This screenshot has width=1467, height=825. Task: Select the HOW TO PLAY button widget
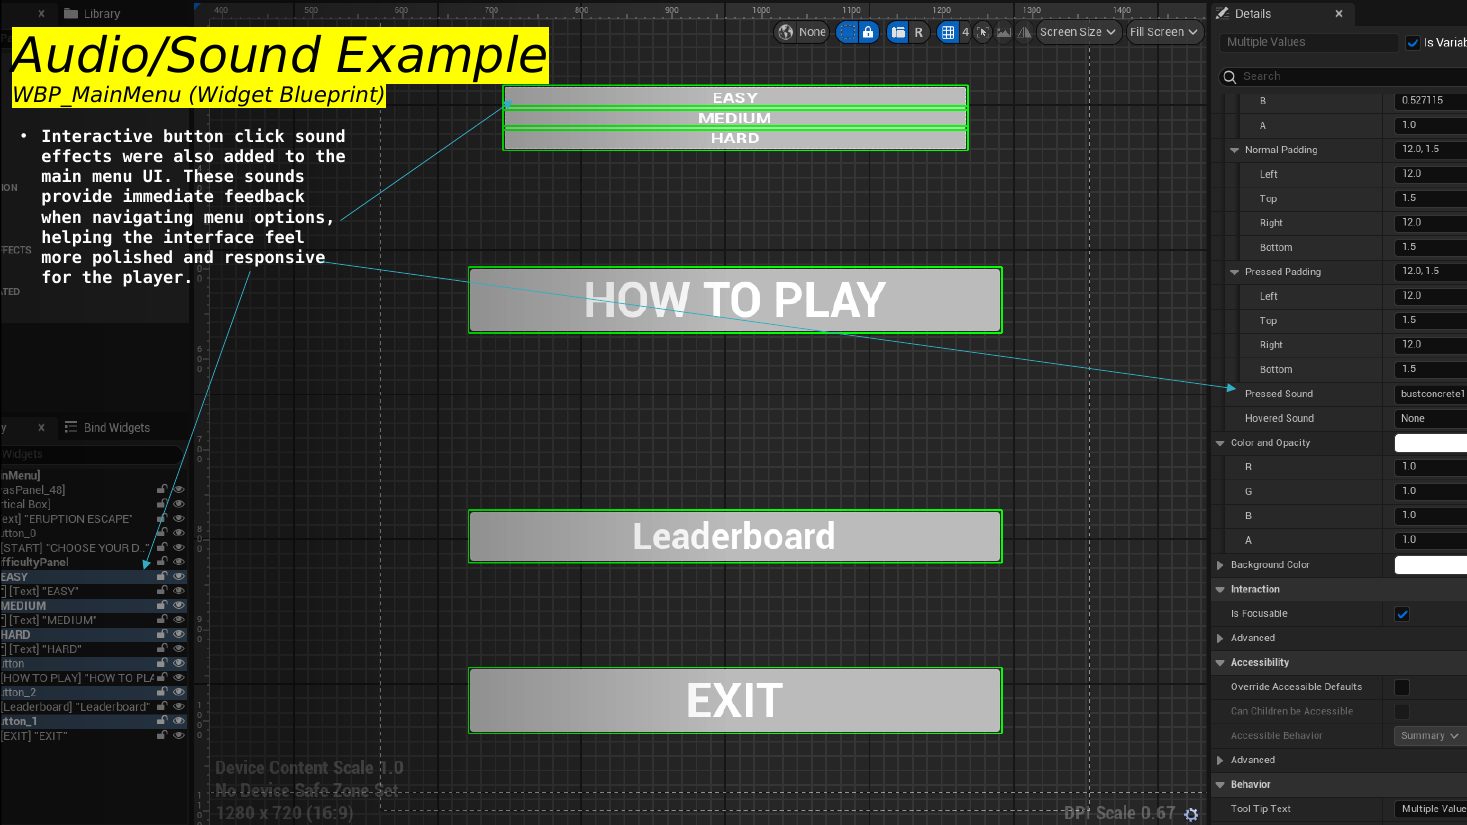point(735,300)
